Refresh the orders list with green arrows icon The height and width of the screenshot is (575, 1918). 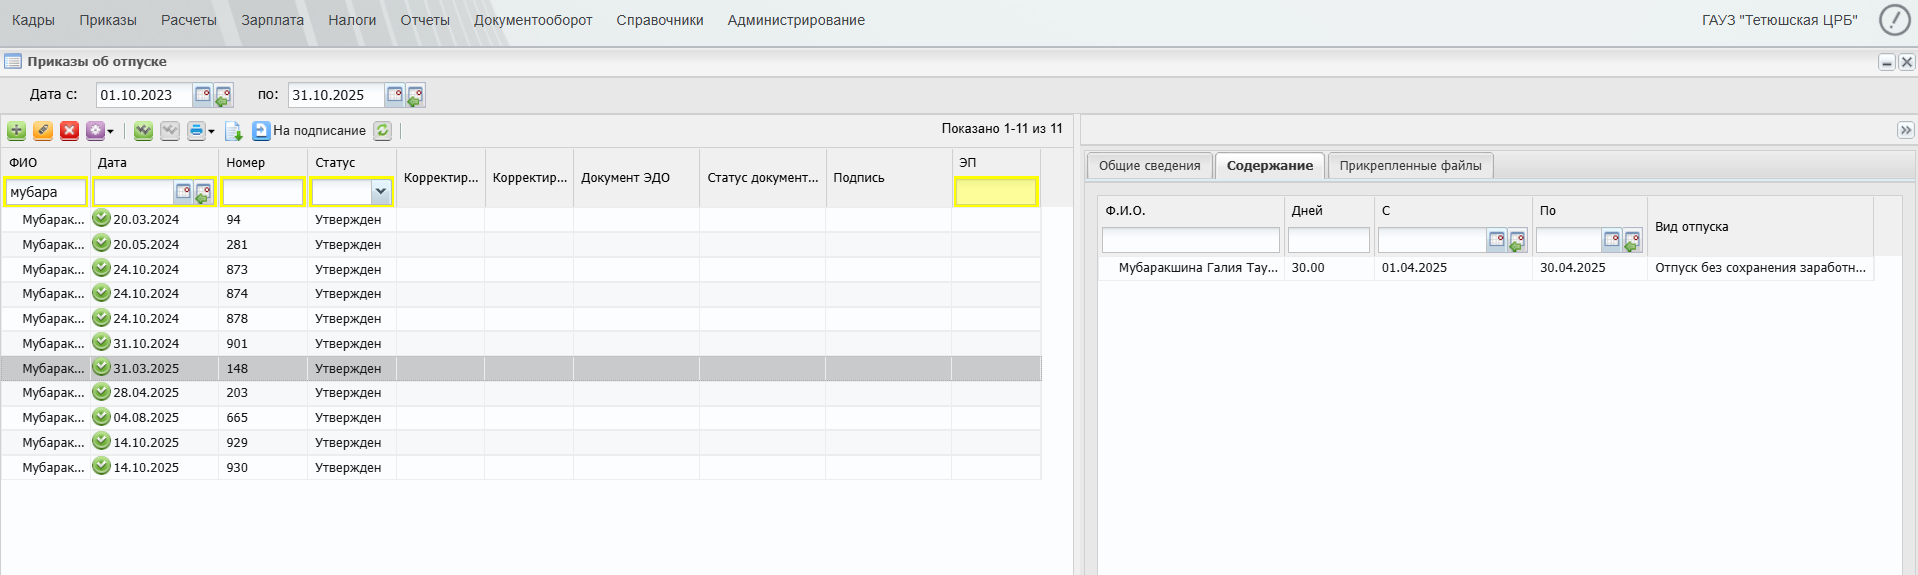[x=383, y=131]
